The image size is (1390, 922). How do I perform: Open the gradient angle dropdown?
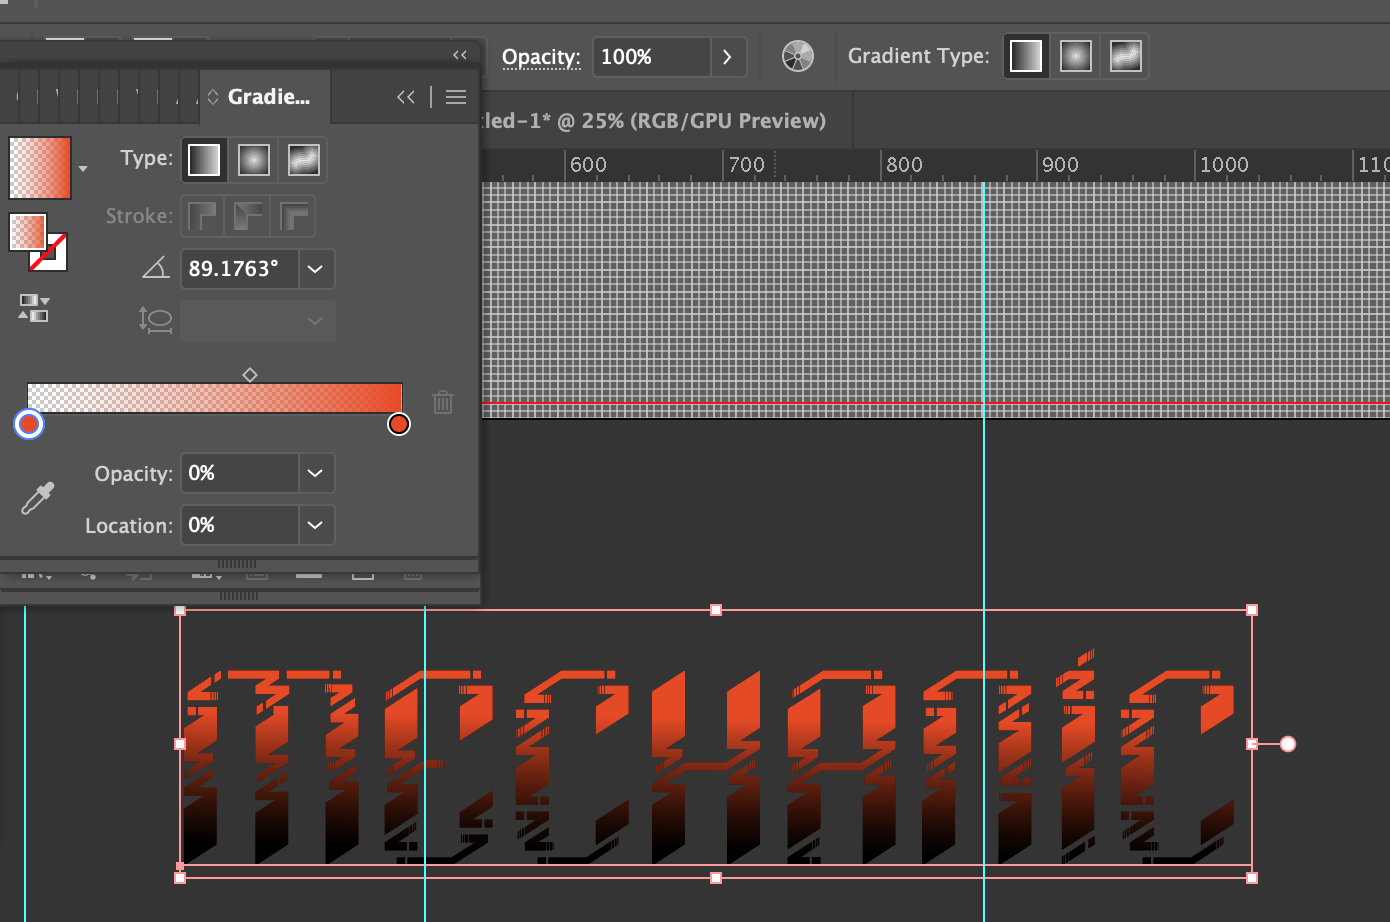315,269
